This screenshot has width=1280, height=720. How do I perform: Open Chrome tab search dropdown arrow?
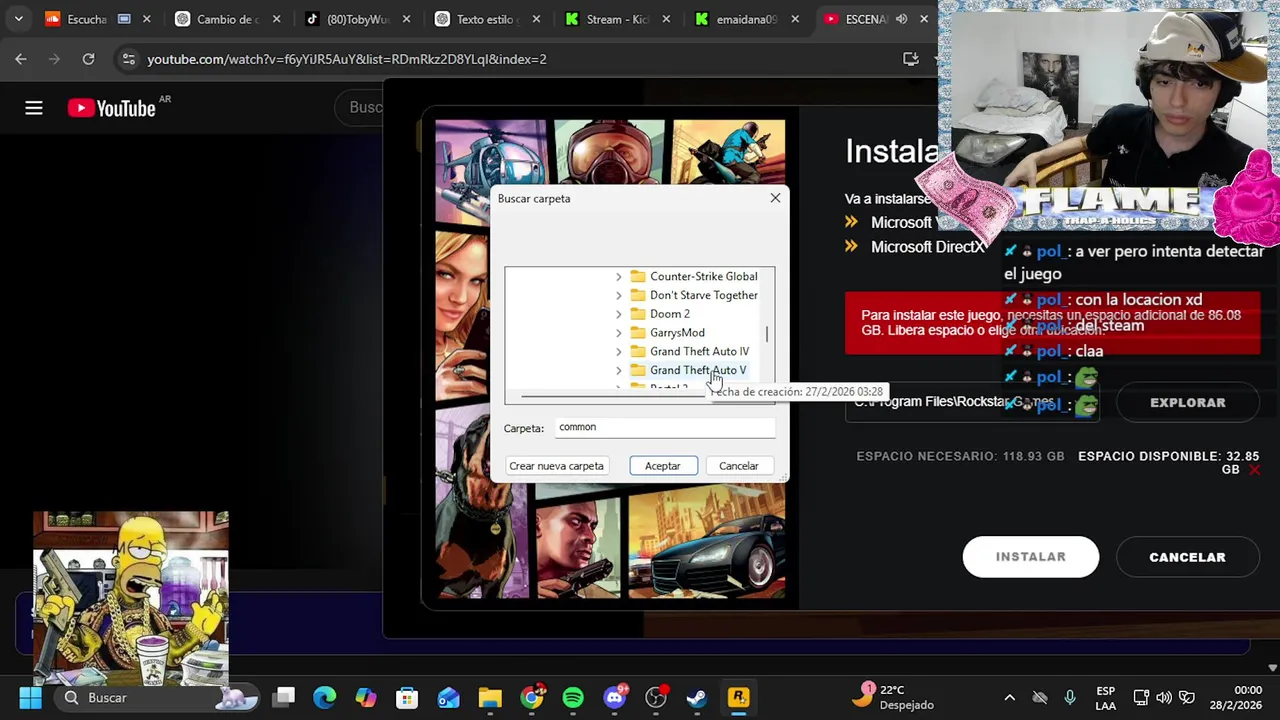coord(18,19)
